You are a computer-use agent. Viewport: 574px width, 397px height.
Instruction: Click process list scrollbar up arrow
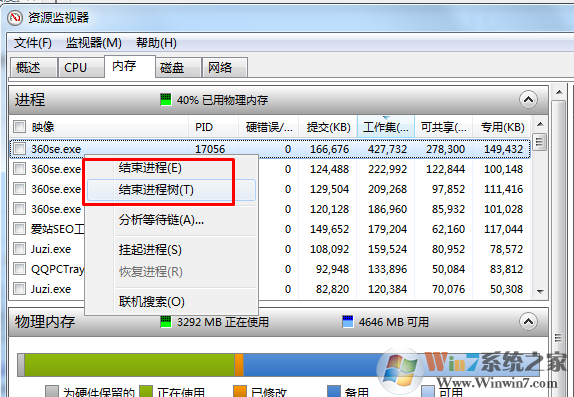pos(540,125)
